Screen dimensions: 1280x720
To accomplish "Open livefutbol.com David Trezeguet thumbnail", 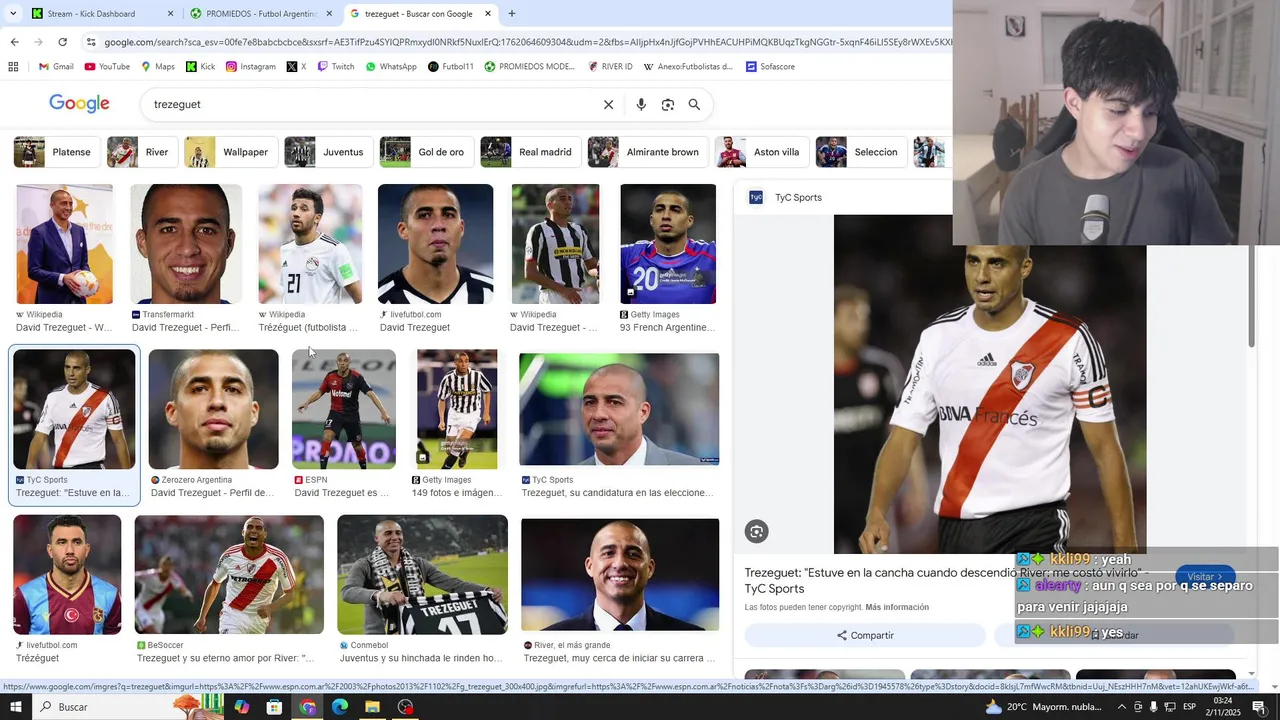I will (435, 244).
